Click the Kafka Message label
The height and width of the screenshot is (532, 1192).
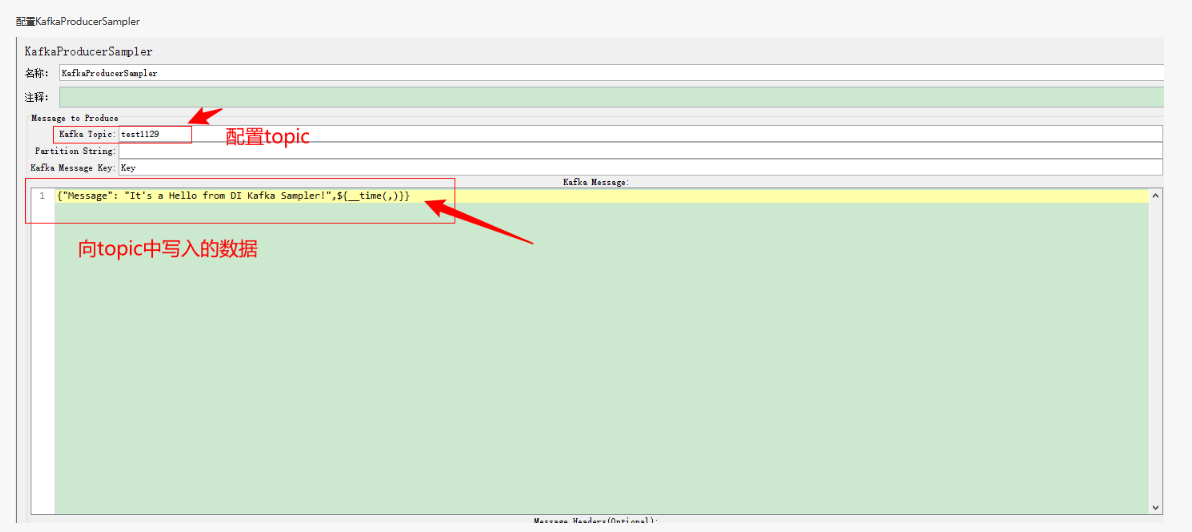tap(596, 182)
